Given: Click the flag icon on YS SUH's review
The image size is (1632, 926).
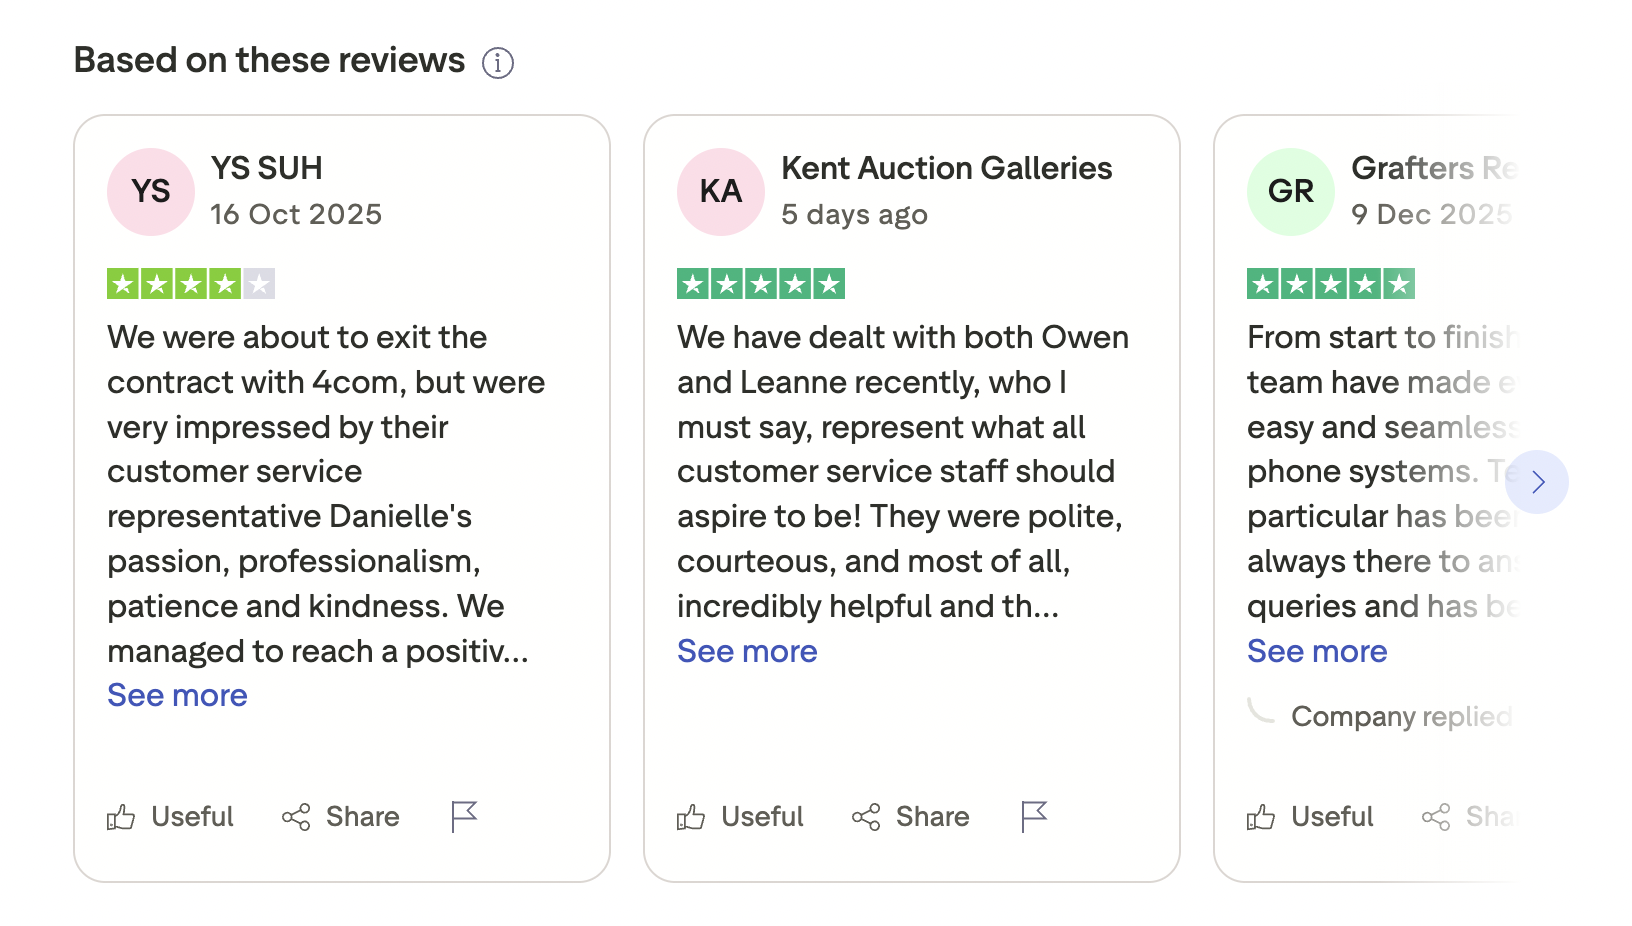Looking at the screenshot, I should click(x=464, y=817).
